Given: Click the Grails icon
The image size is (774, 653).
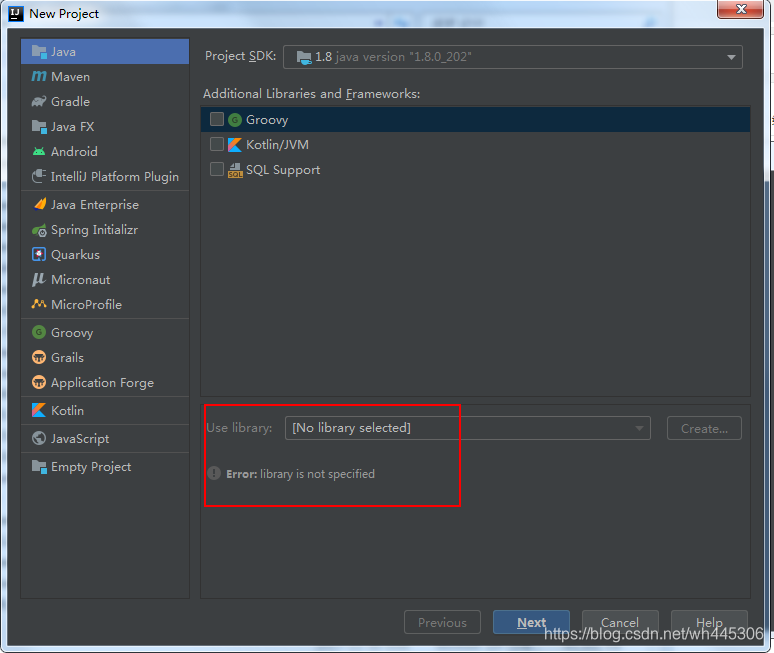Looking at the screenshot, I should tap(39, 357).
